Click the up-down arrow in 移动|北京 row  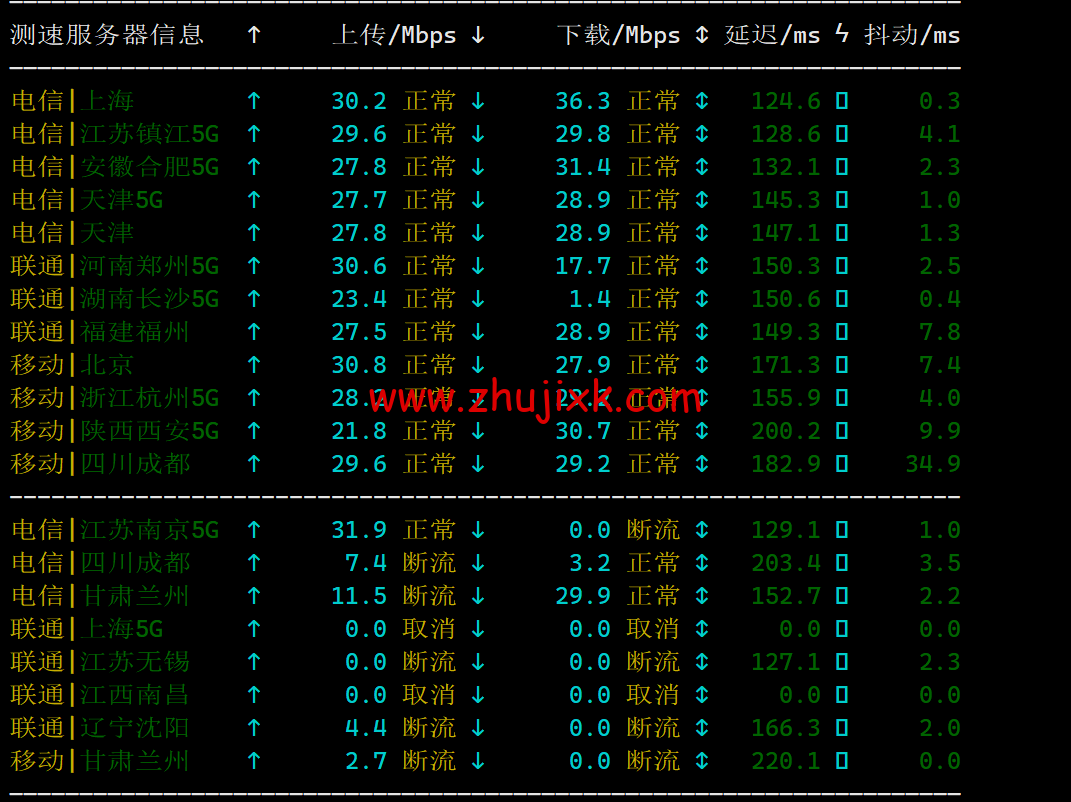coord(702,365)
